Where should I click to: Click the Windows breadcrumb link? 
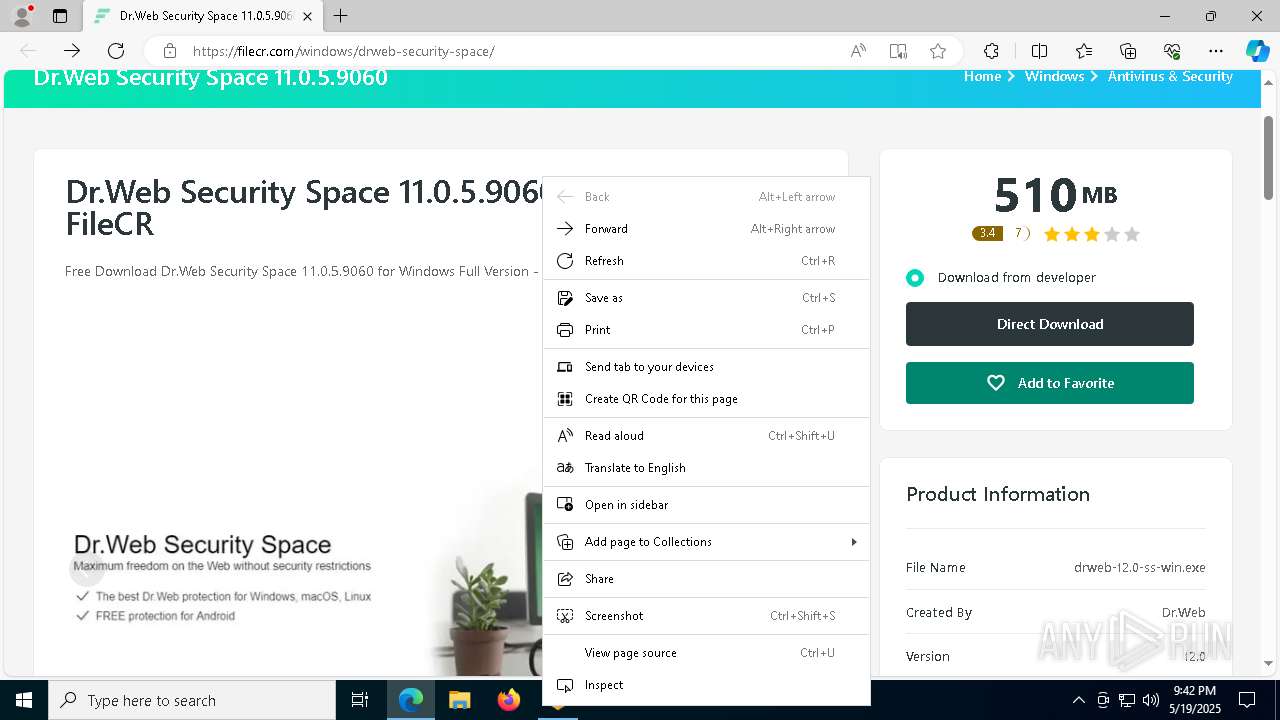(x=1054, y=76)
